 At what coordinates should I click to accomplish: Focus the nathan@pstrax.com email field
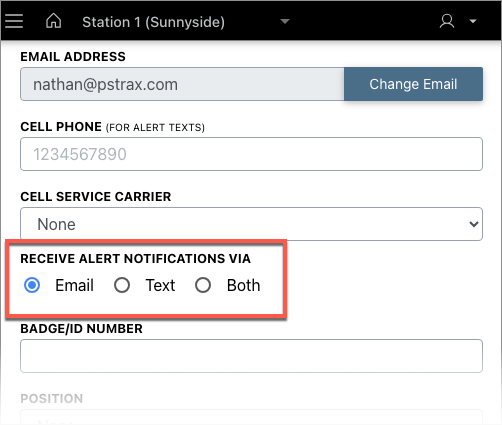[182, 84]
